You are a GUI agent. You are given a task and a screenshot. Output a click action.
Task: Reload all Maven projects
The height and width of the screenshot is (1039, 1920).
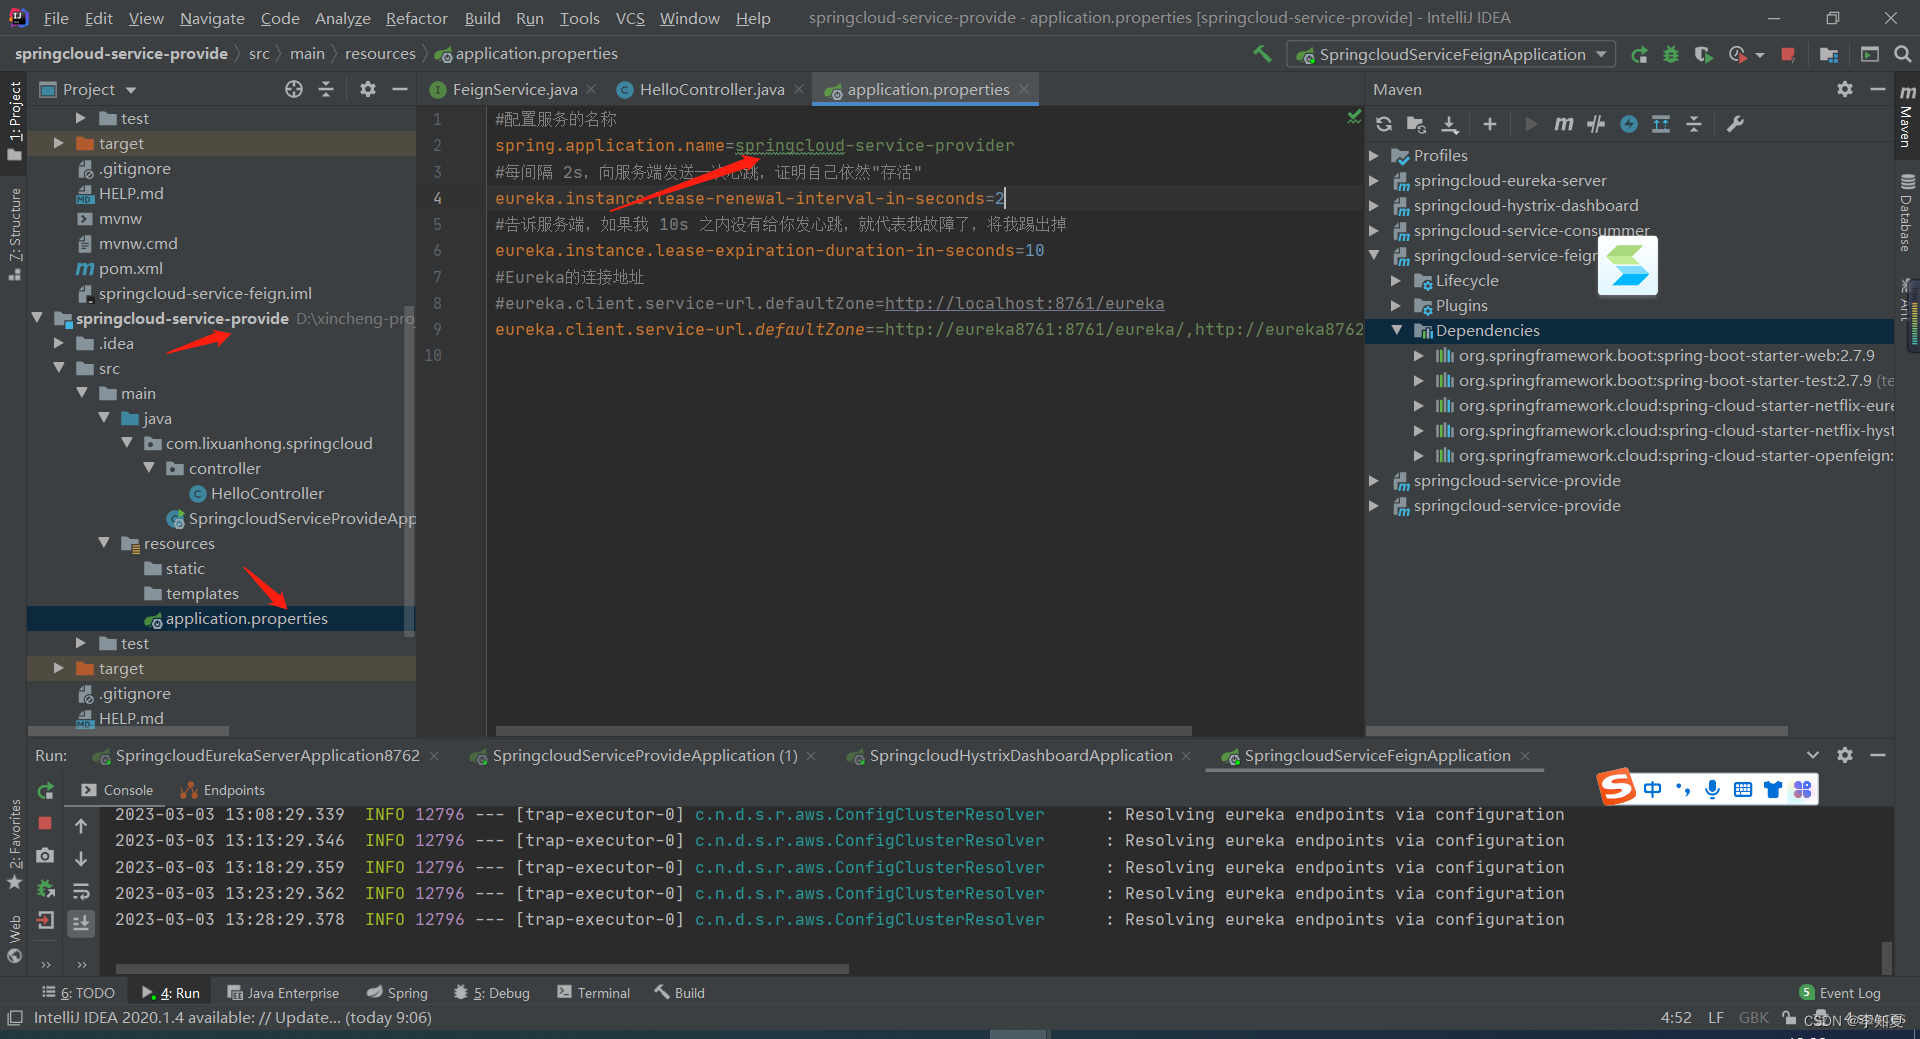pyautogui.click(x=1384, y=124)
